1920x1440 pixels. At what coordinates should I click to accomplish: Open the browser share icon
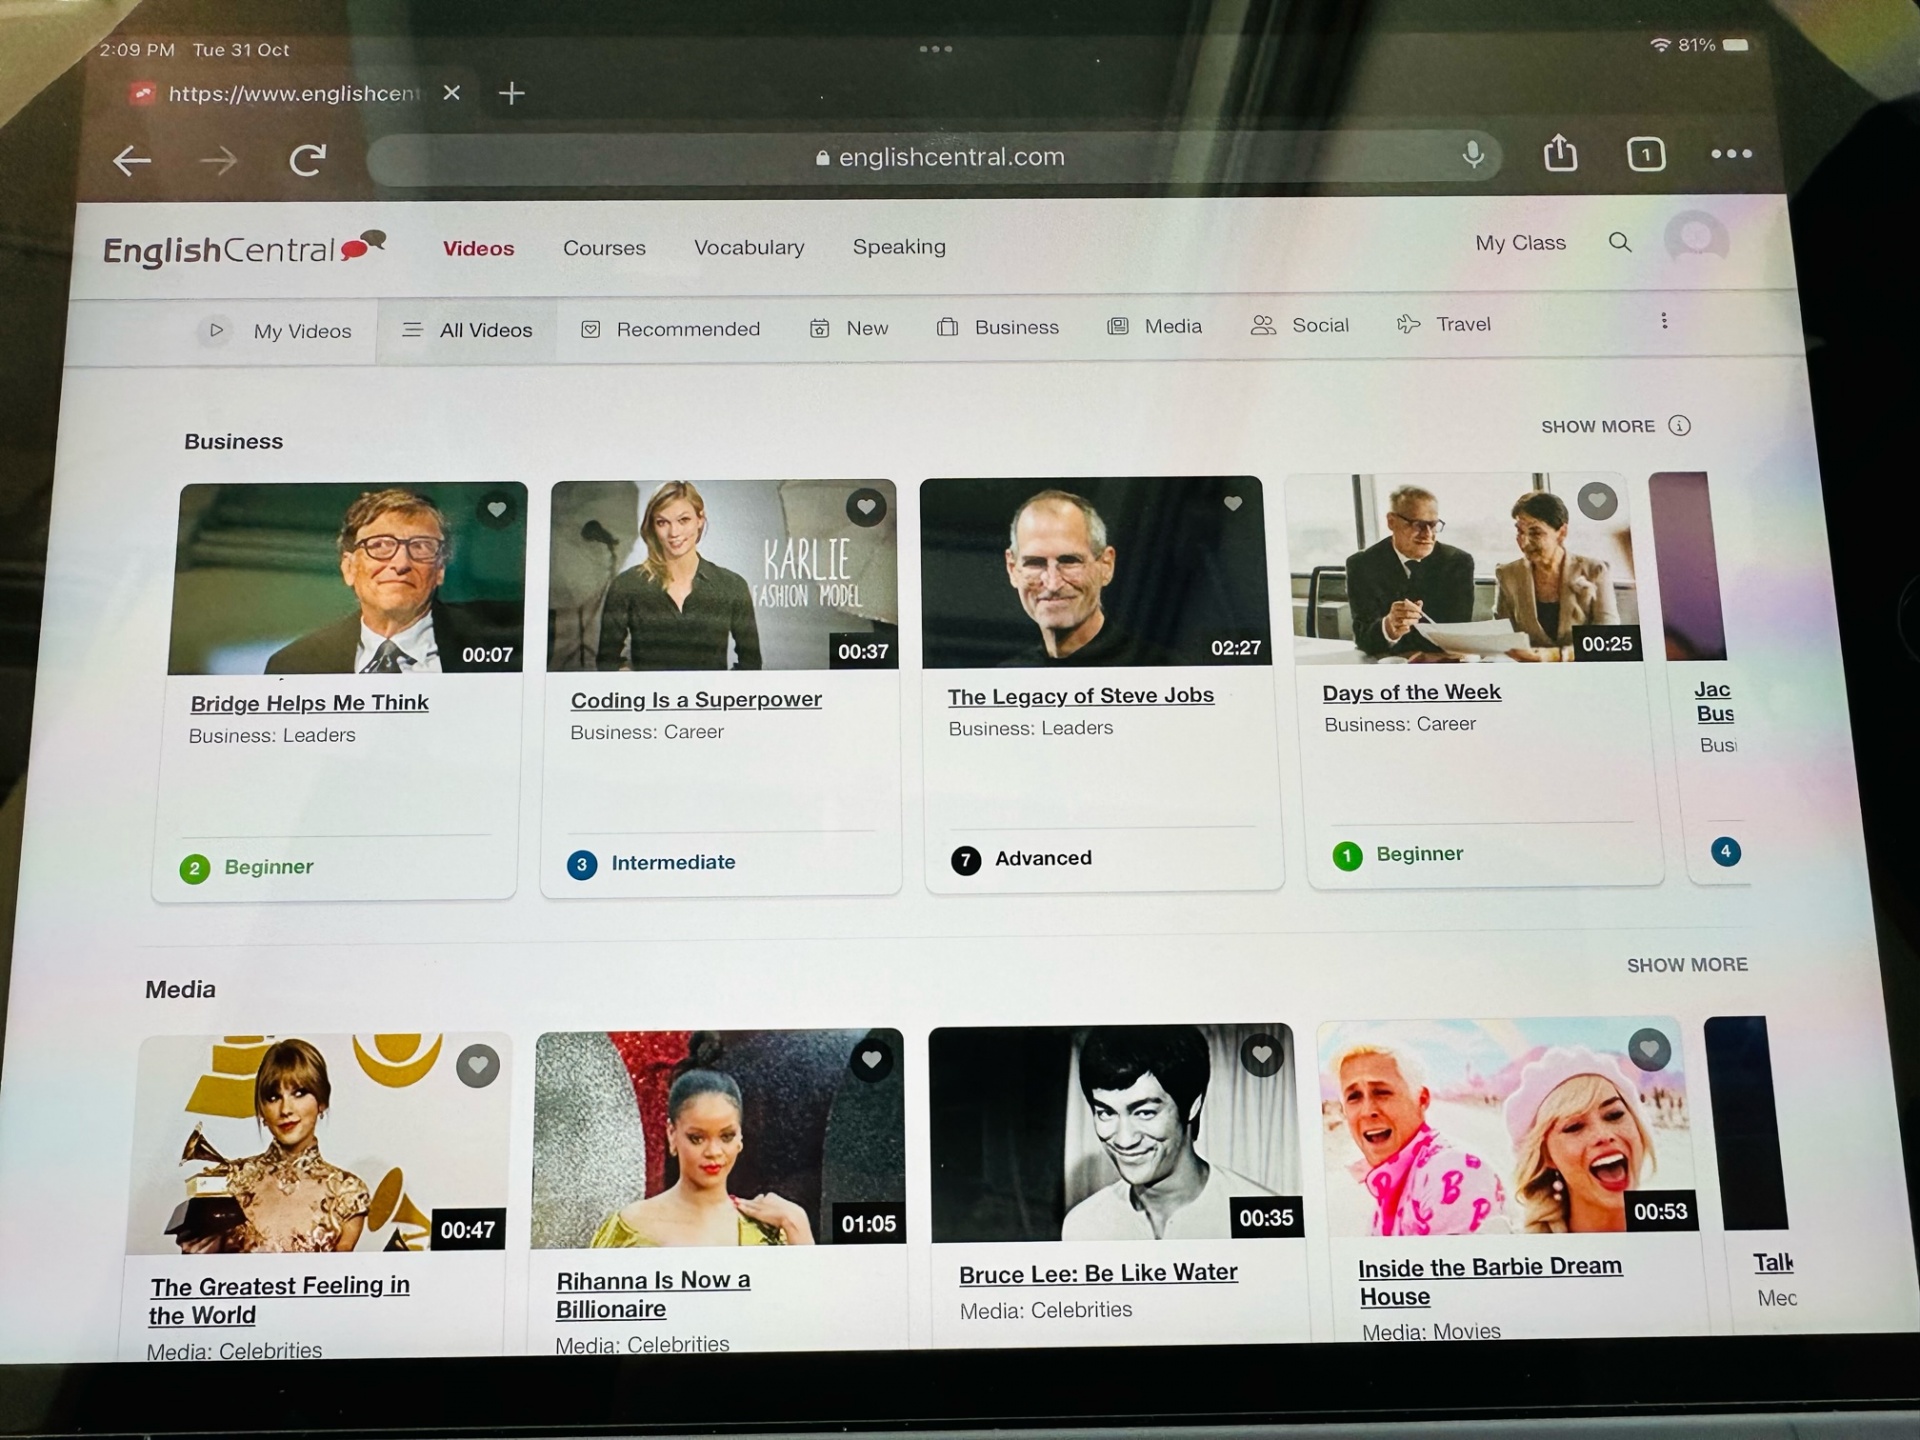pos(1559,154)
